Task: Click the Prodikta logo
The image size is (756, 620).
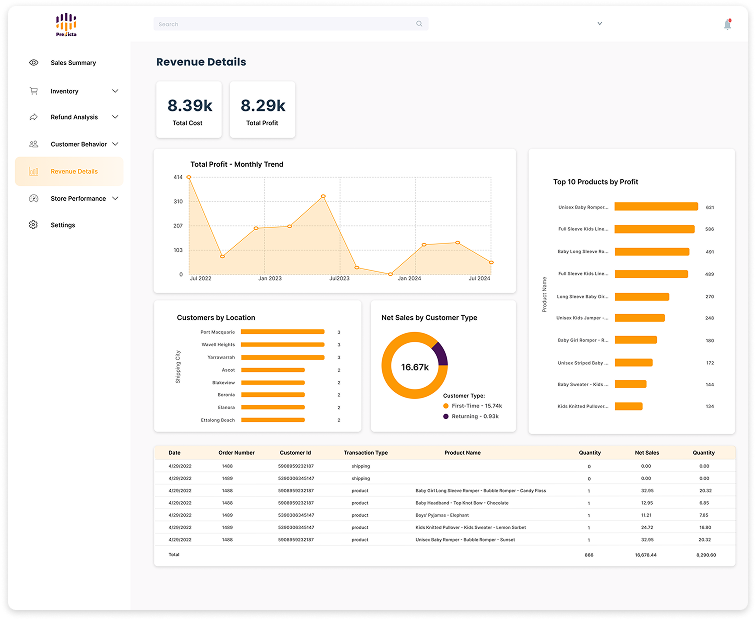Action: [66, 25]
